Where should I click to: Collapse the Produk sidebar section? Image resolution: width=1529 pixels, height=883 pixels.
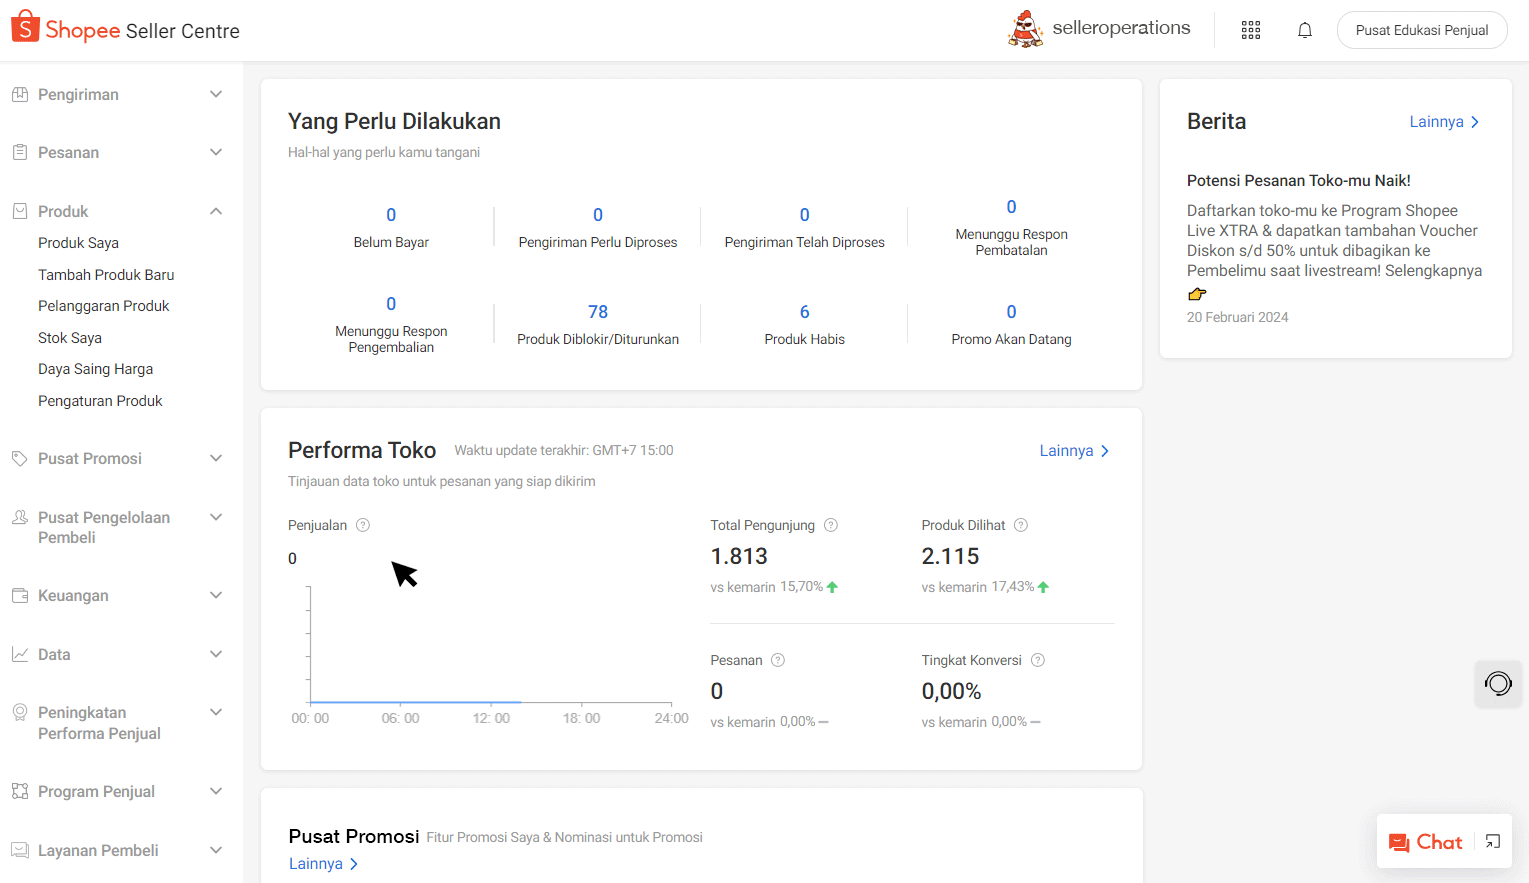tap(216, 211)
